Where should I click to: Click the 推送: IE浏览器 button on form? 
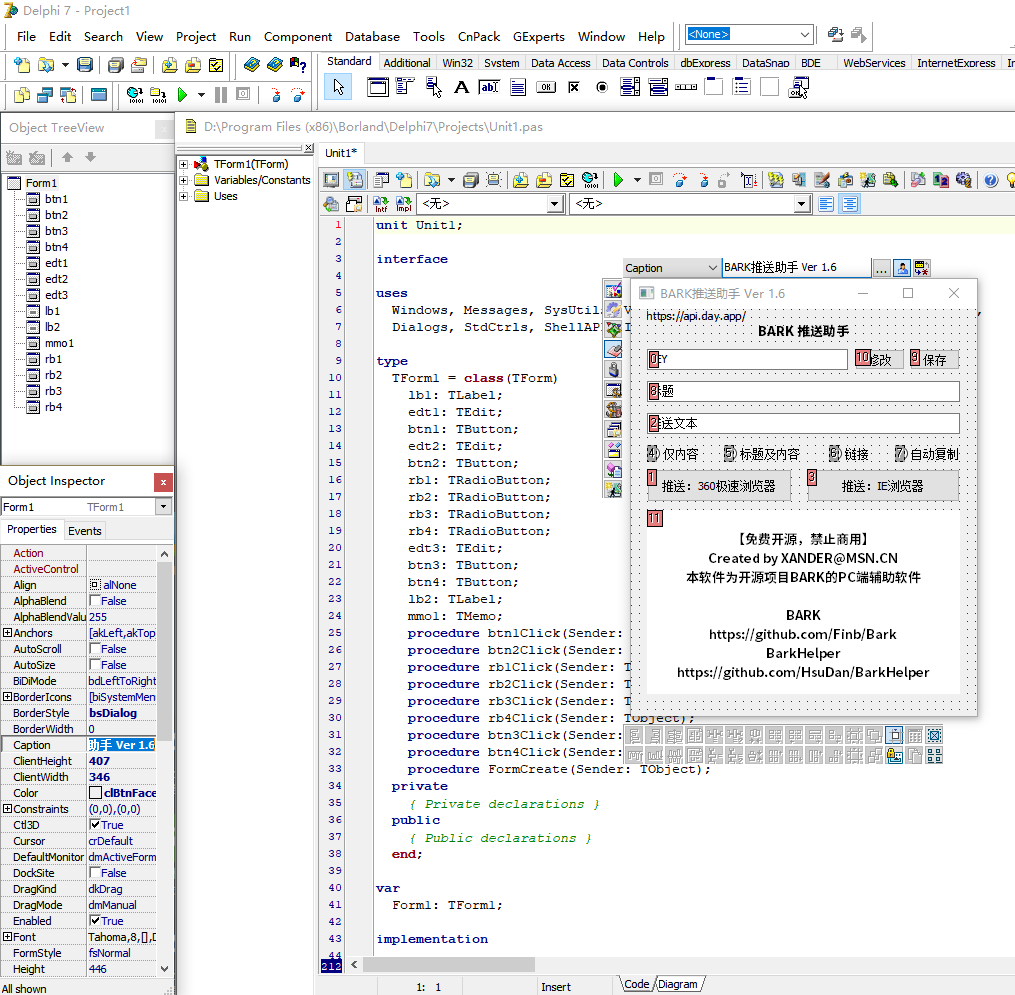(x=882, y=487)
